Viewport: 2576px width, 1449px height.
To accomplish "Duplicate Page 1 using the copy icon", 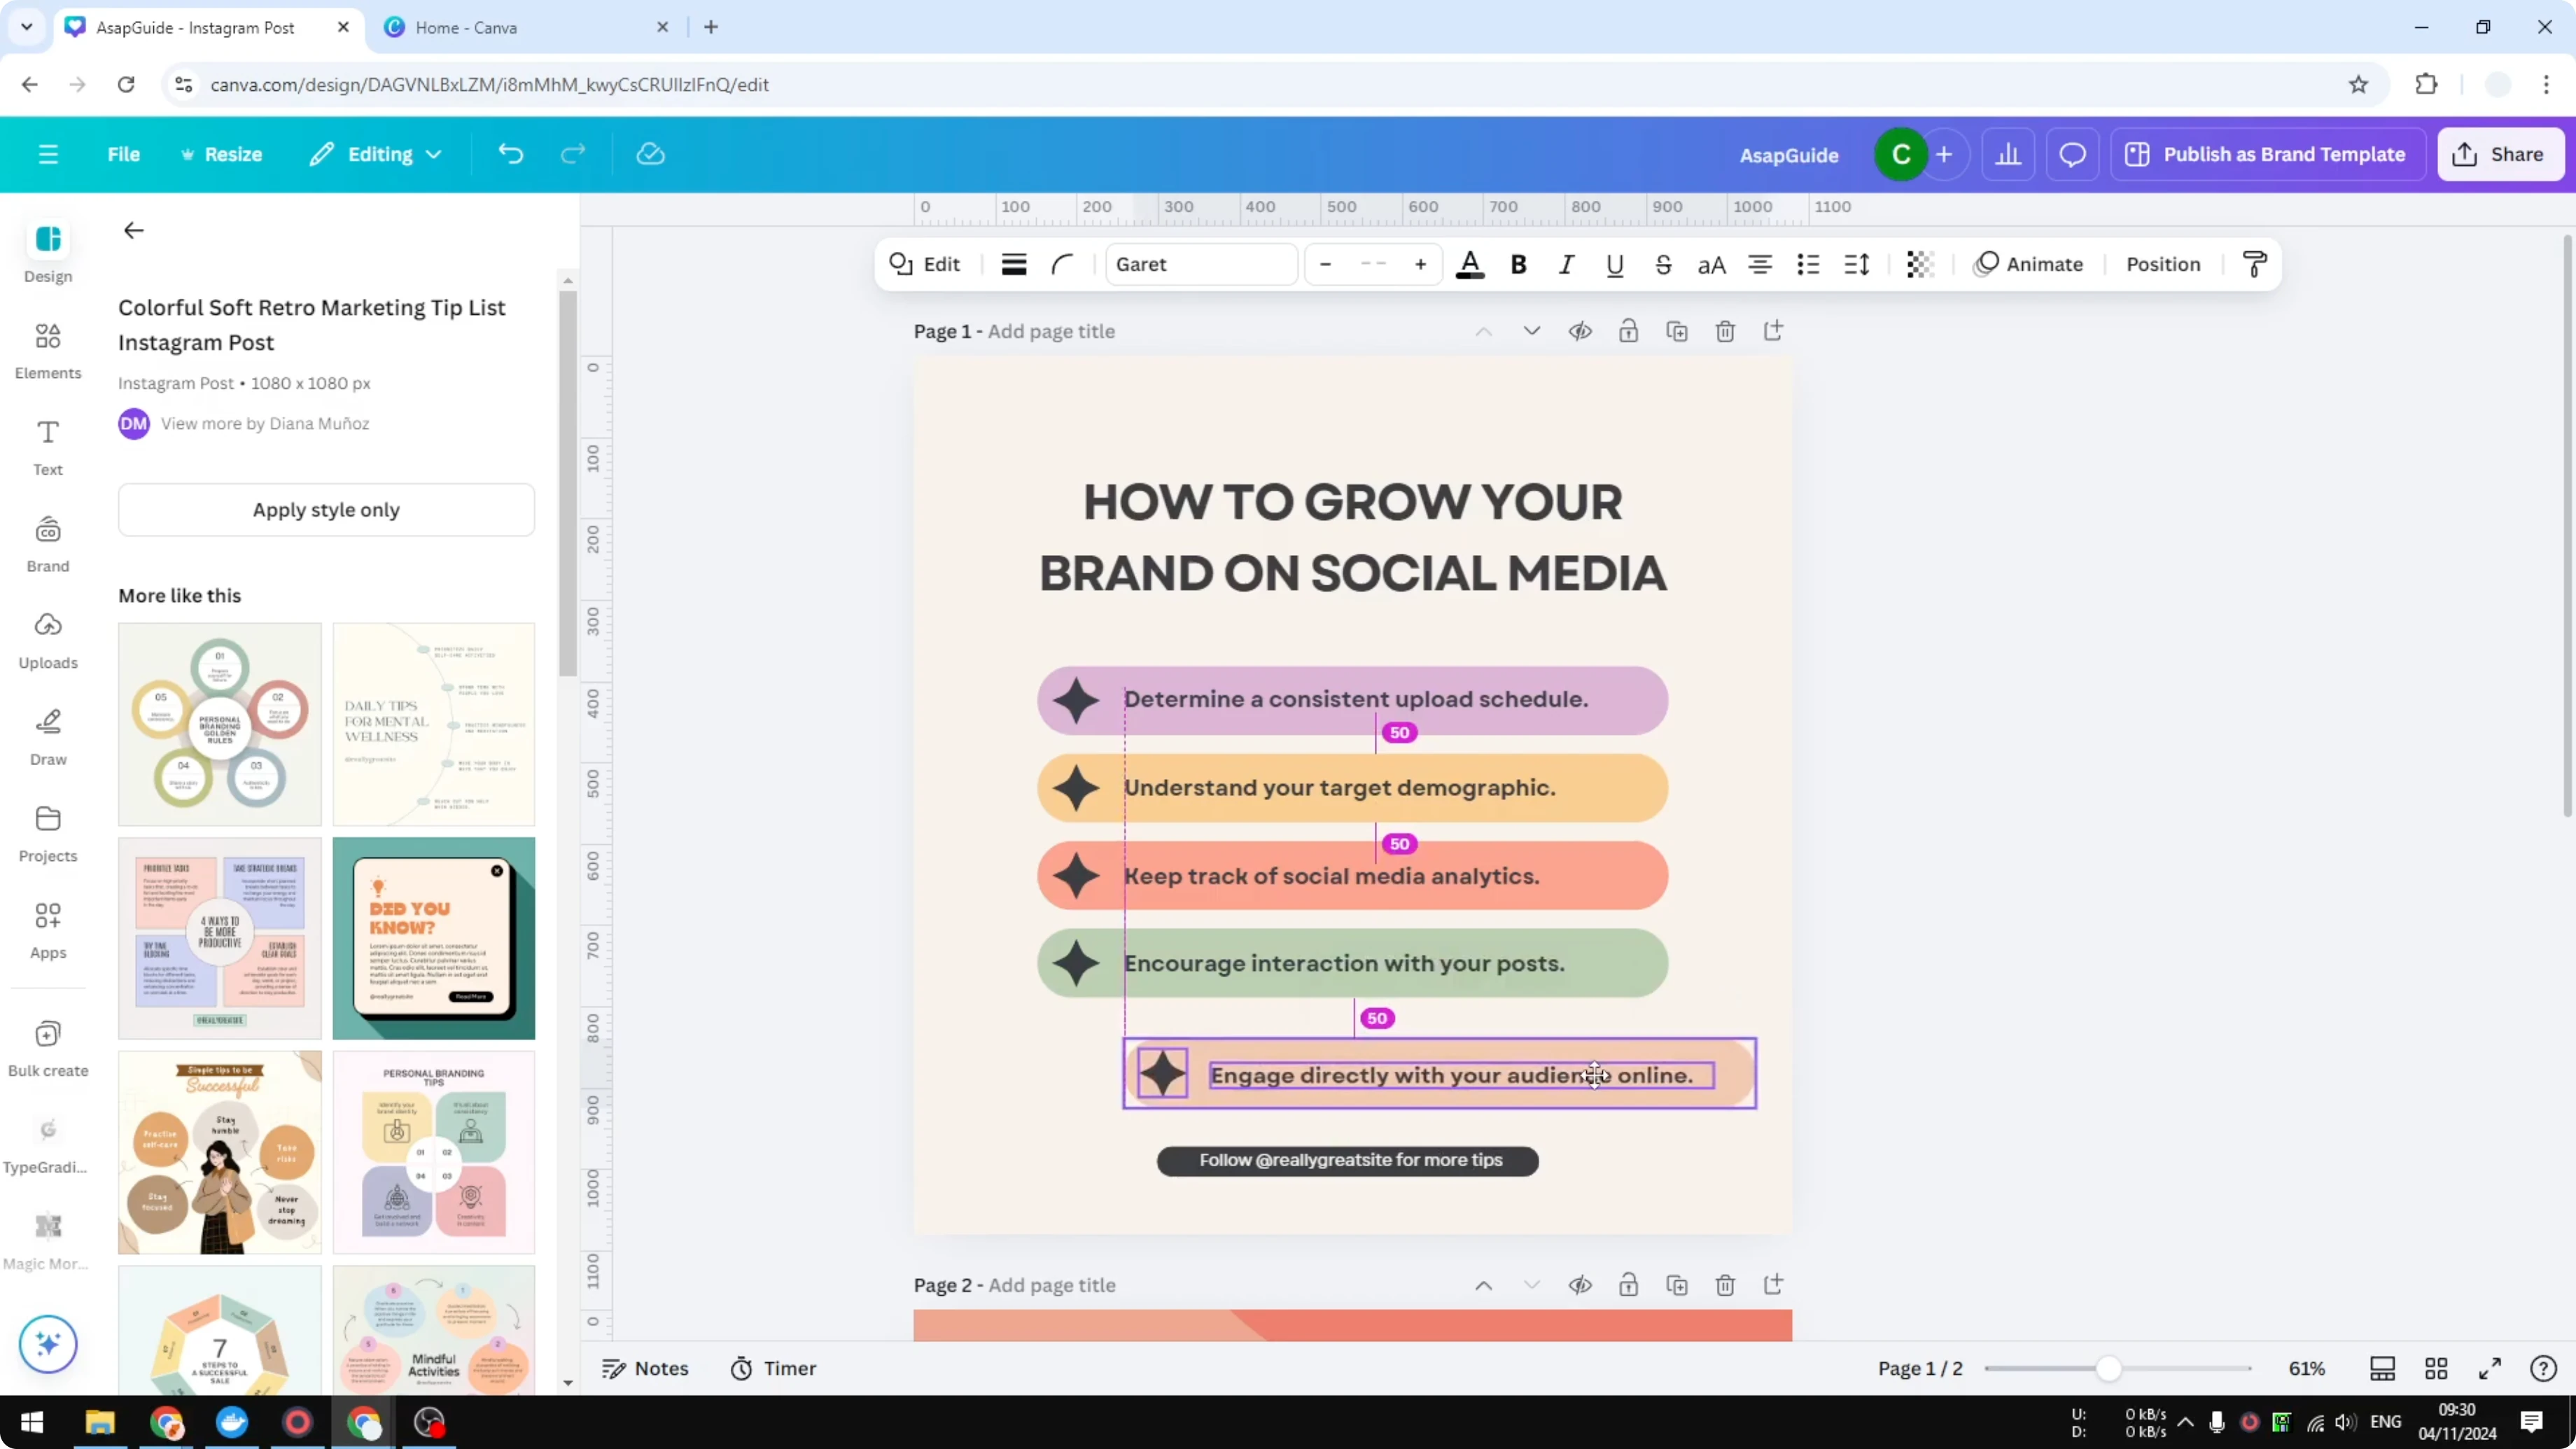I will 1678,331.
